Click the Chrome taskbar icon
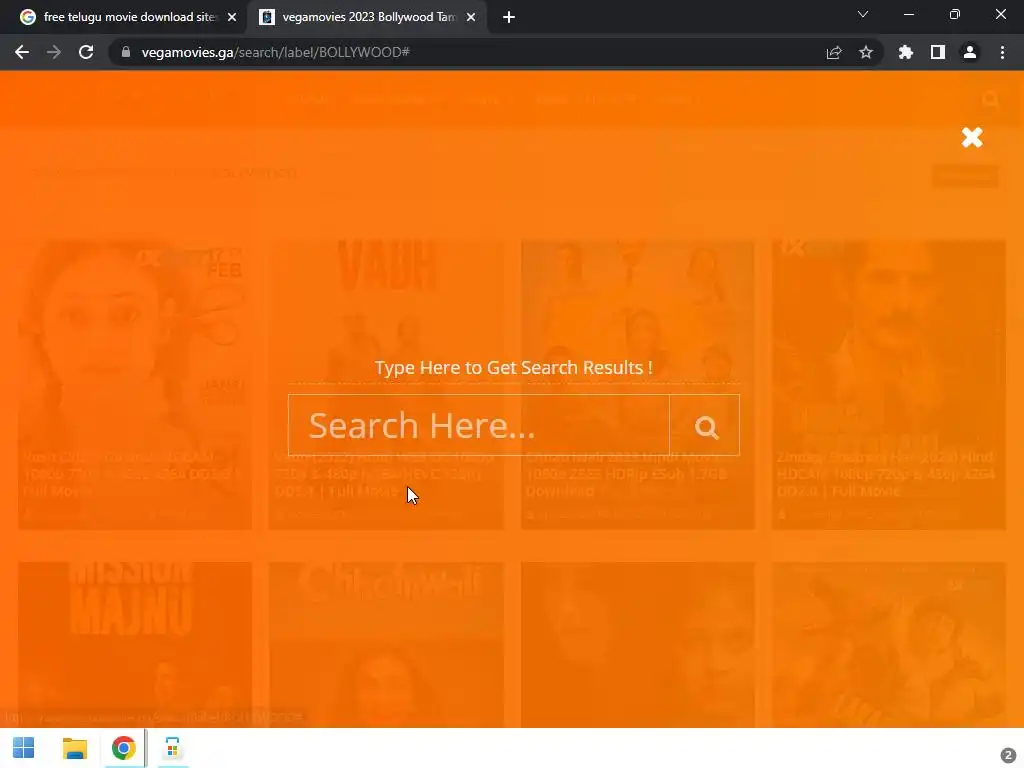 (123, 748)
